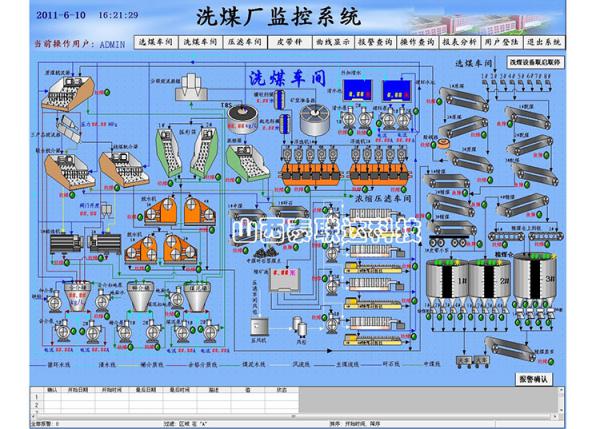Open the 曲线显示 menu tab
The height and width of the screenshot is (429, 600).
333,42
